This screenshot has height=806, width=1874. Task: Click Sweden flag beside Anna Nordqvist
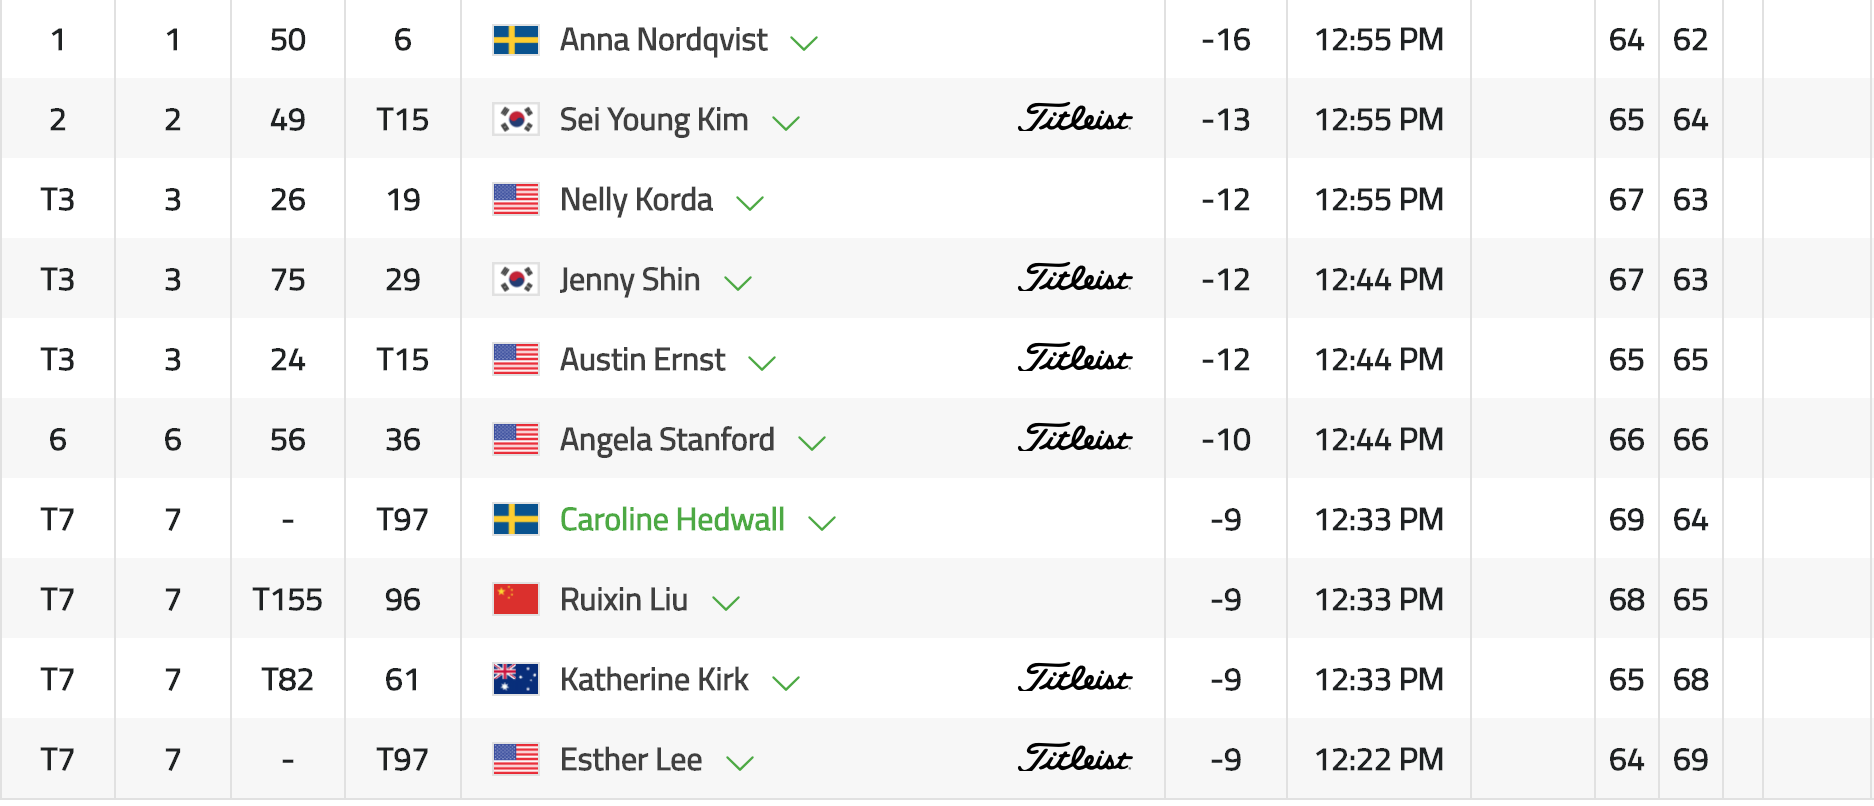[x=516, y=40]
